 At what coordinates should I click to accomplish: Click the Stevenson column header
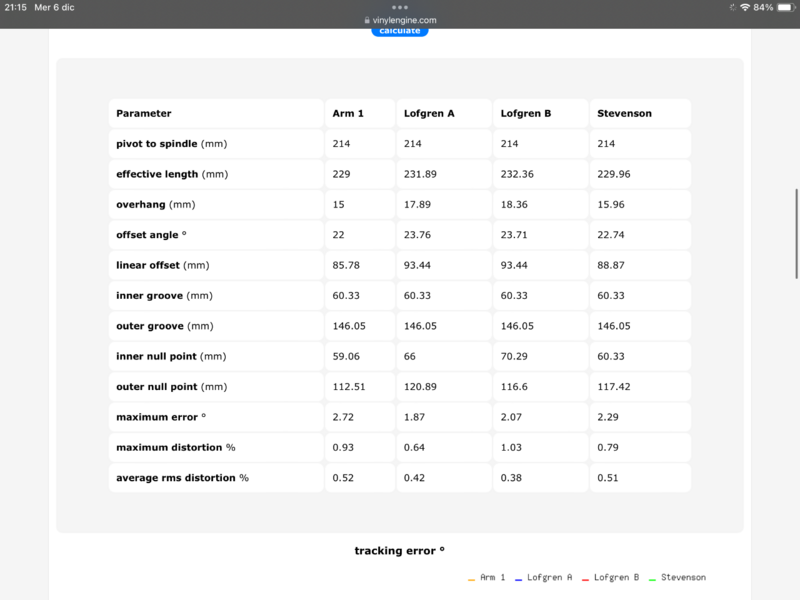coord(624,114)
